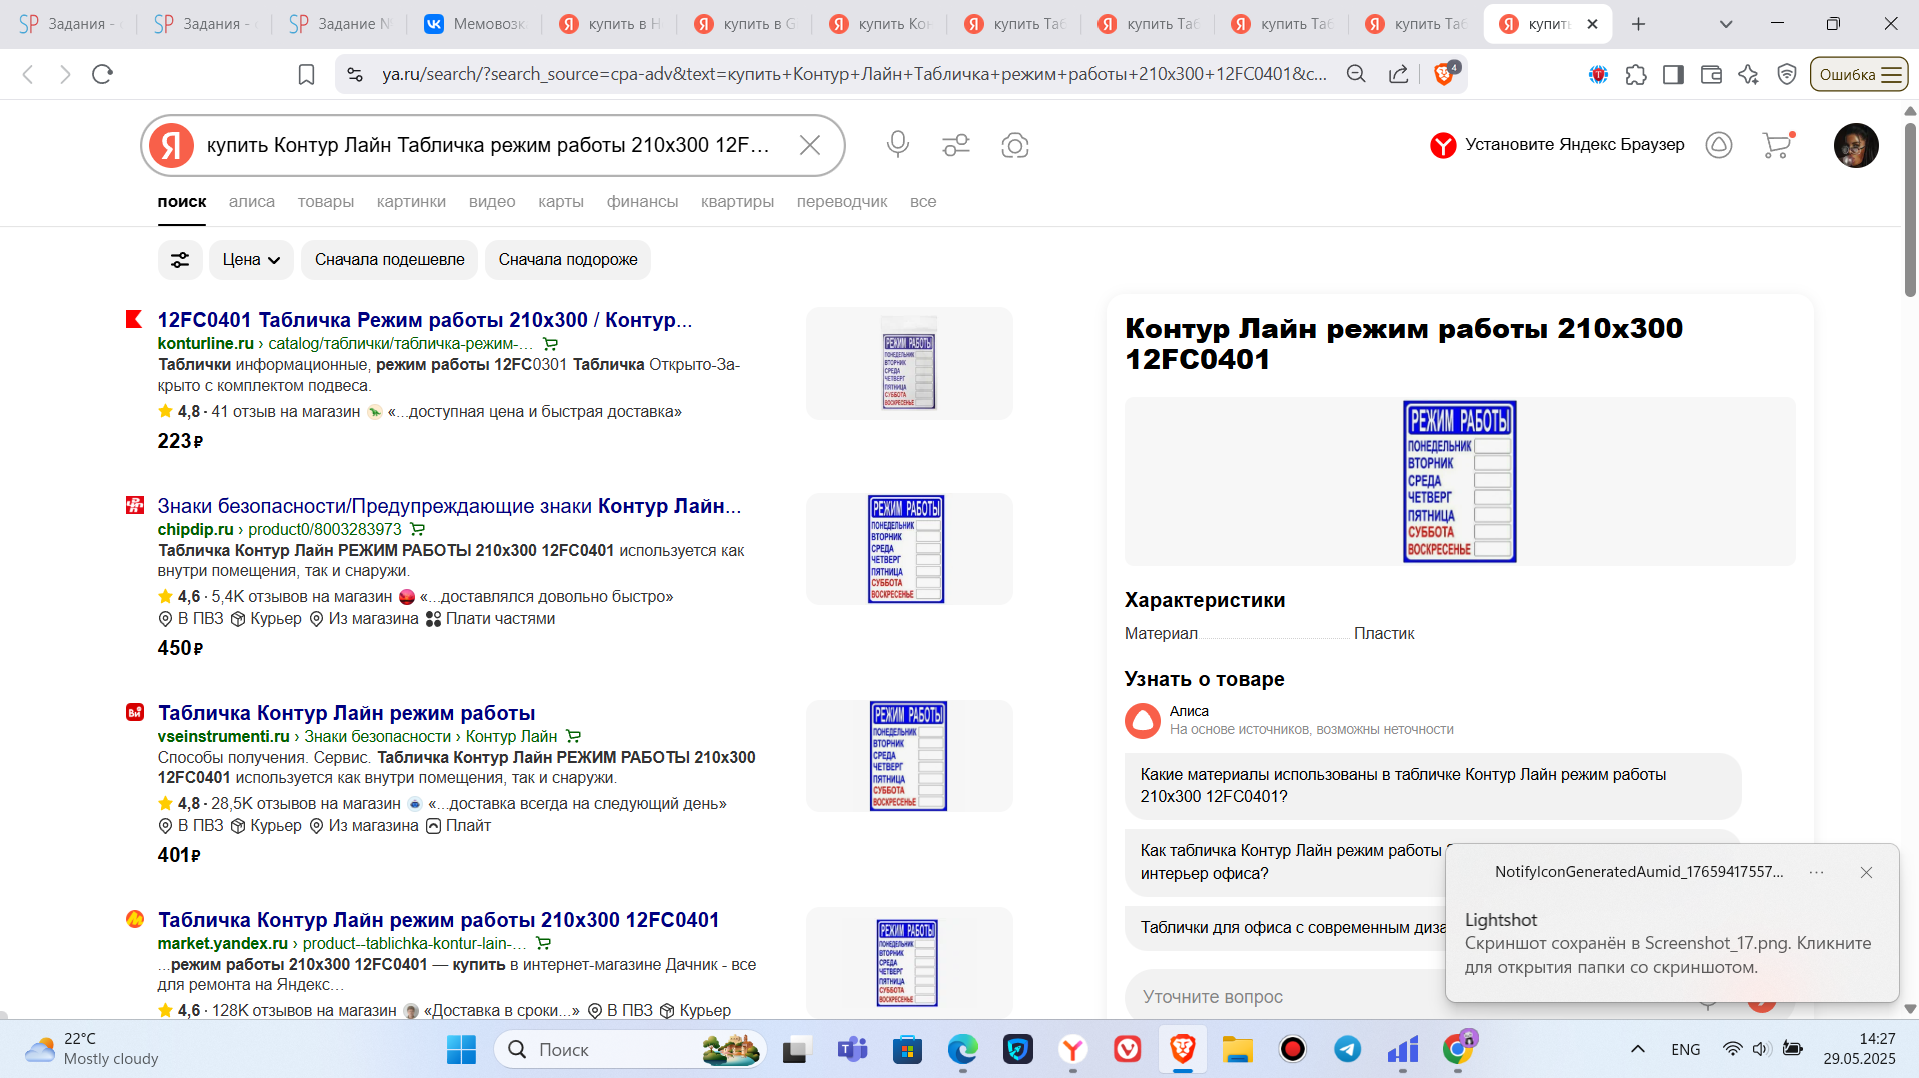Open Brave Wallet icon
The height and width of the screenshot is (1078, 1919).
(x=1711, y=74)
